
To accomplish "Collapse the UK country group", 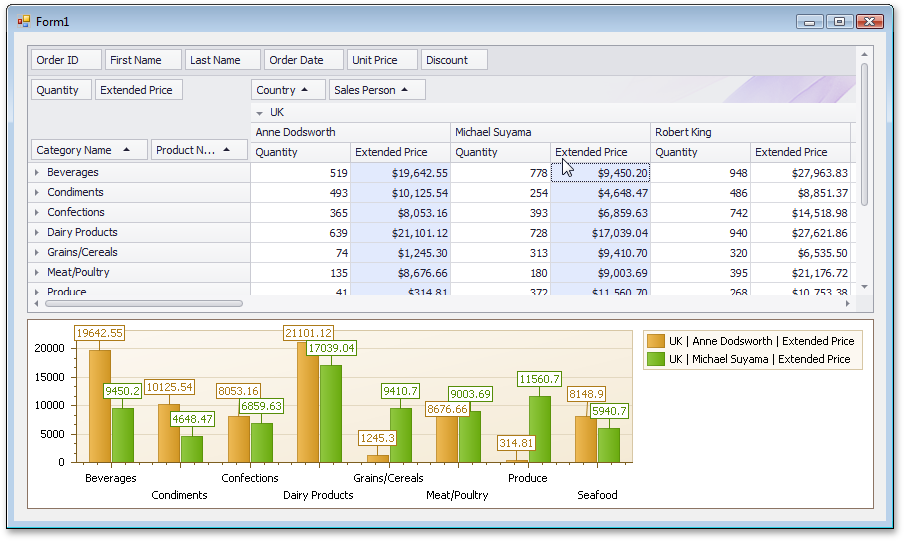I will (x=259, y=113).
